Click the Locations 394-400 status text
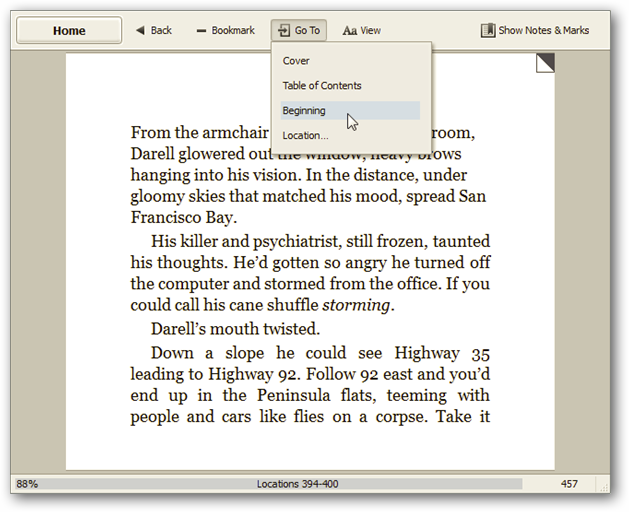This screenshot has height=512, width=629. (297, 484)
